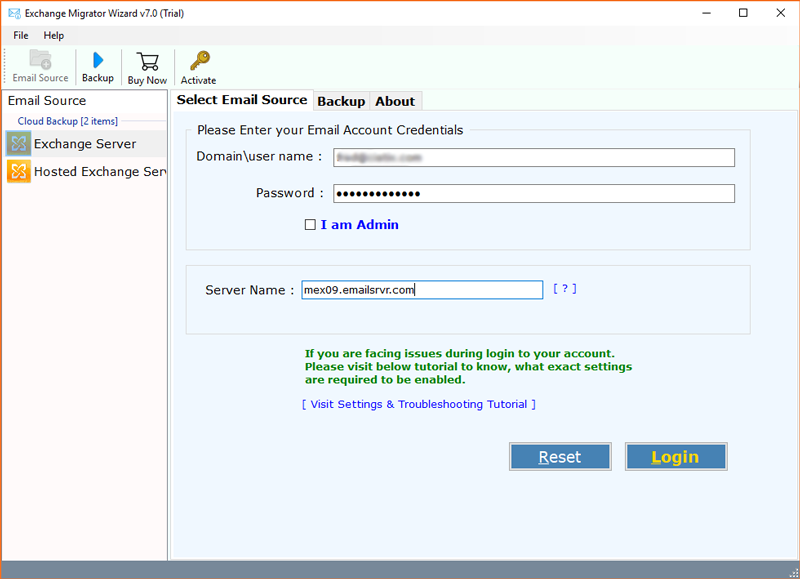Minimize the Exchange Migrator Wizard window
Image resolution: width=800 pixels, height=579 pixels.
coord(707,13)
